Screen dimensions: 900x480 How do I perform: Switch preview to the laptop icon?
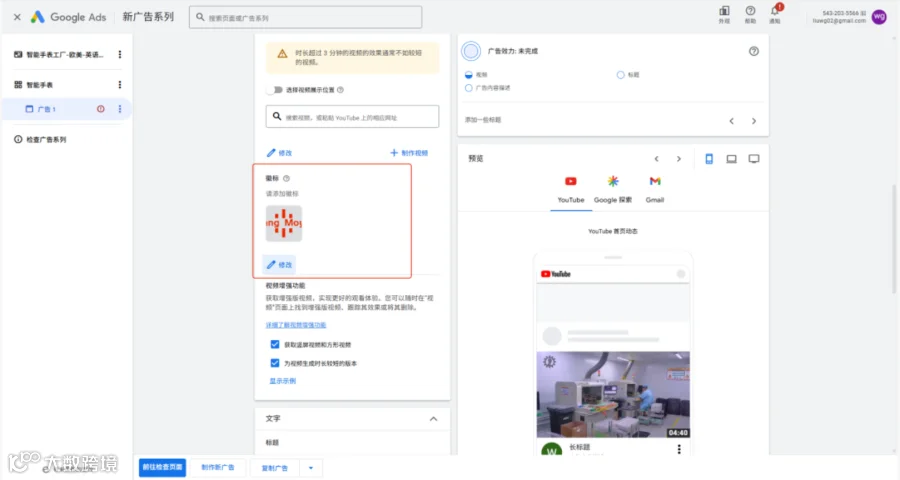click(731, 159)
